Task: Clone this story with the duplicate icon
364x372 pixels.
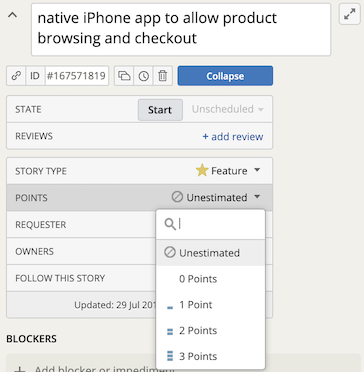Action: tap(124, 76)
